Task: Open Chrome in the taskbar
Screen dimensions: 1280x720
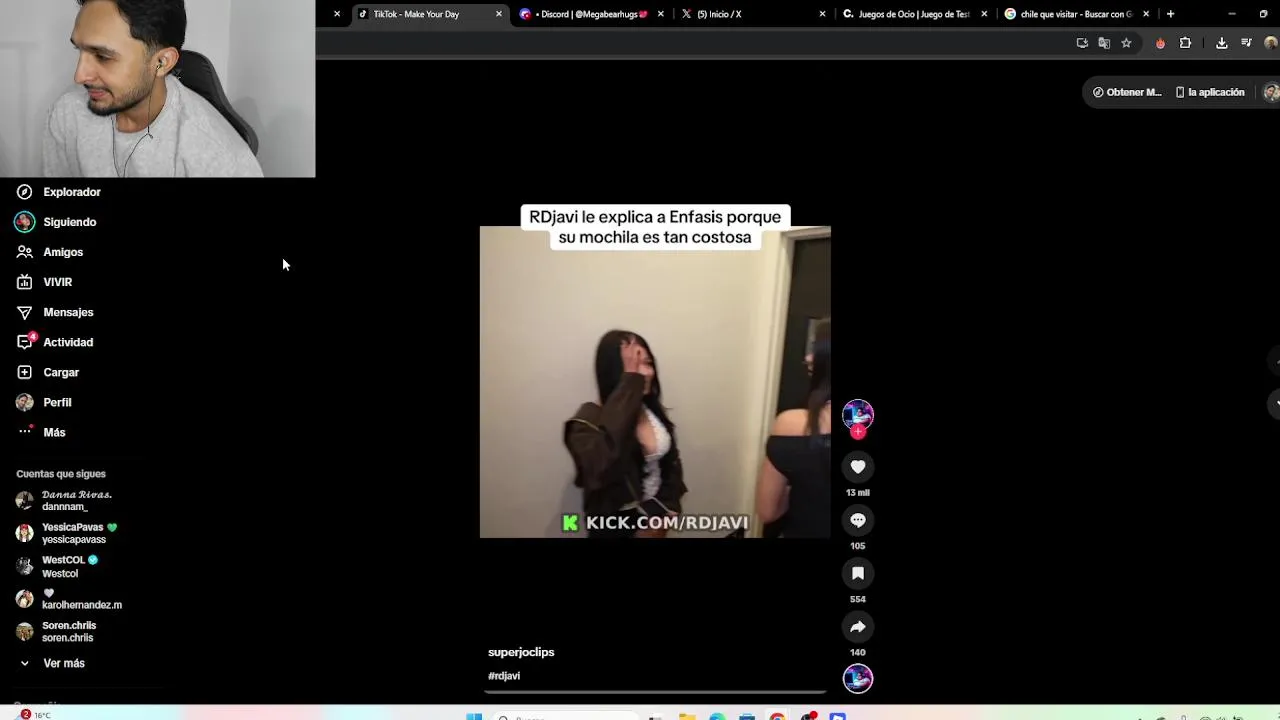Action: 777,716
